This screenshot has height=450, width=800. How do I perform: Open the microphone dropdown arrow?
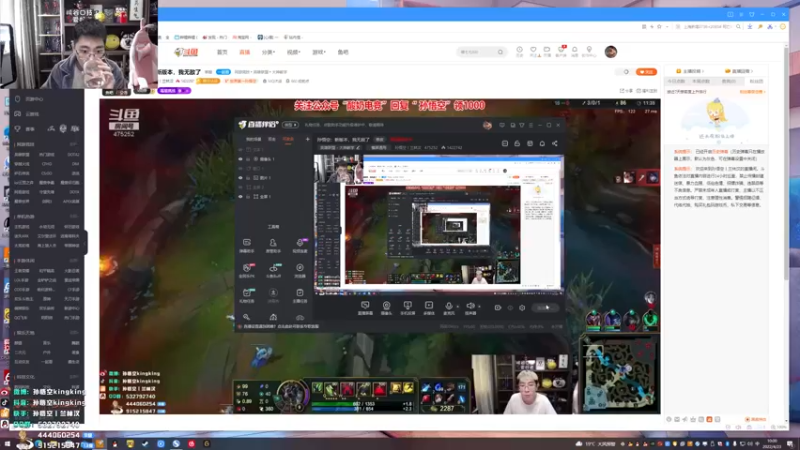coord(458,307)
